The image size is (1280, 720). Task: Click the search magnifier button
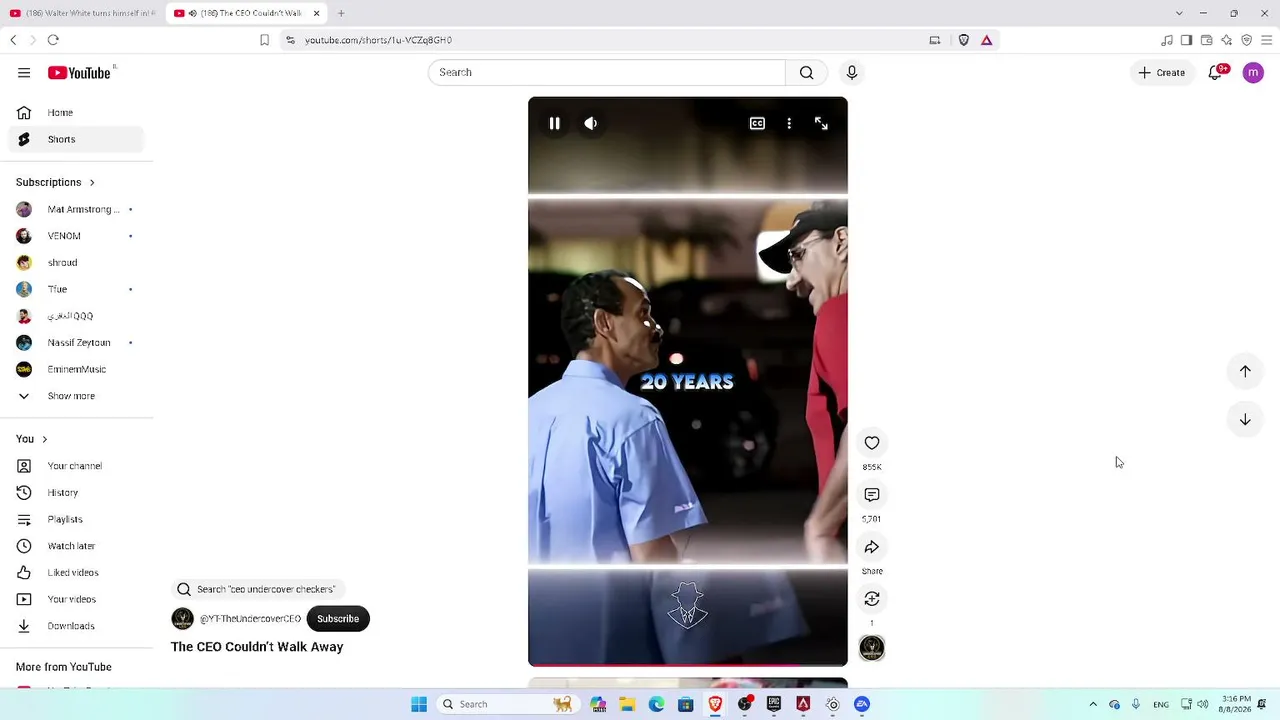point(806,72)
